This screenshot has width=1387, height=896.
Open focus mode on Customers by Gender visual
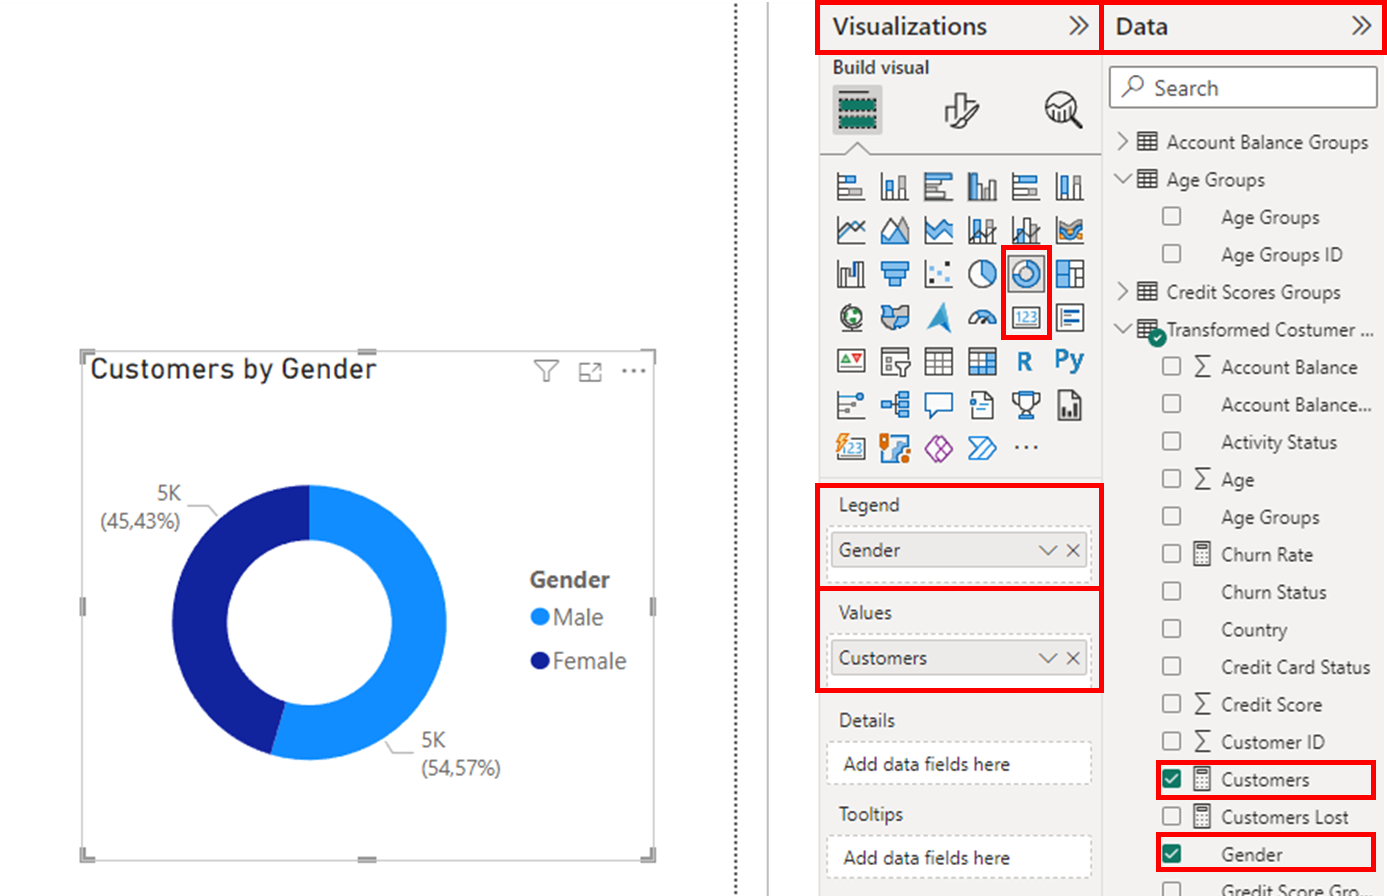(590, 370)
